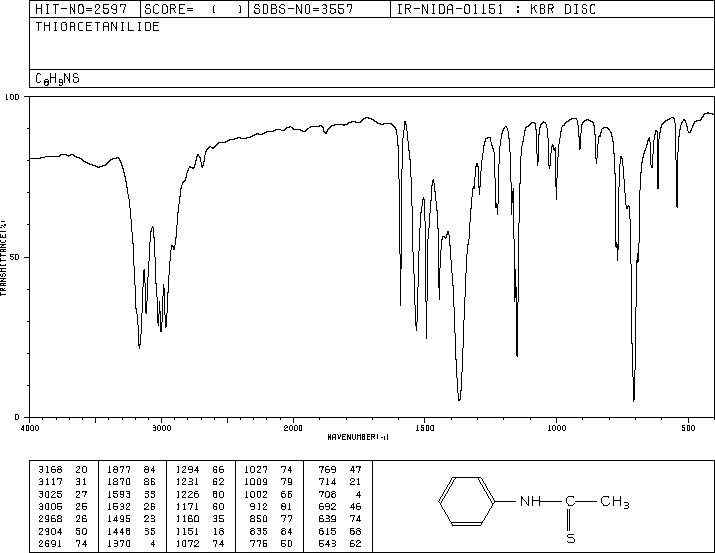Select the 1294 peak entry in the table
This screenshot has width=715, height=553.
[200, 469]
